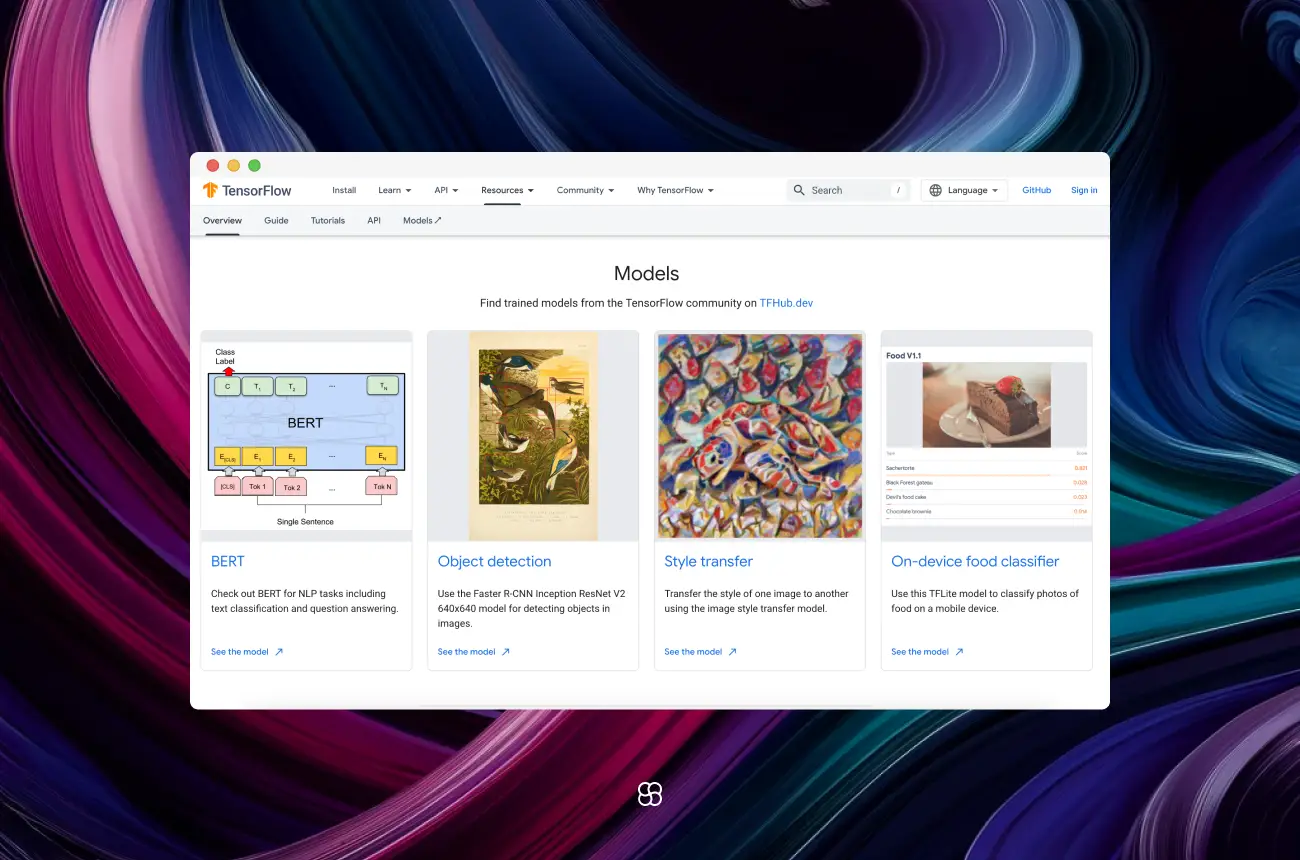The height and width of the screenshot is (860, 1300).
Task: Click the Sign in link
Action: click(1084, 190)
